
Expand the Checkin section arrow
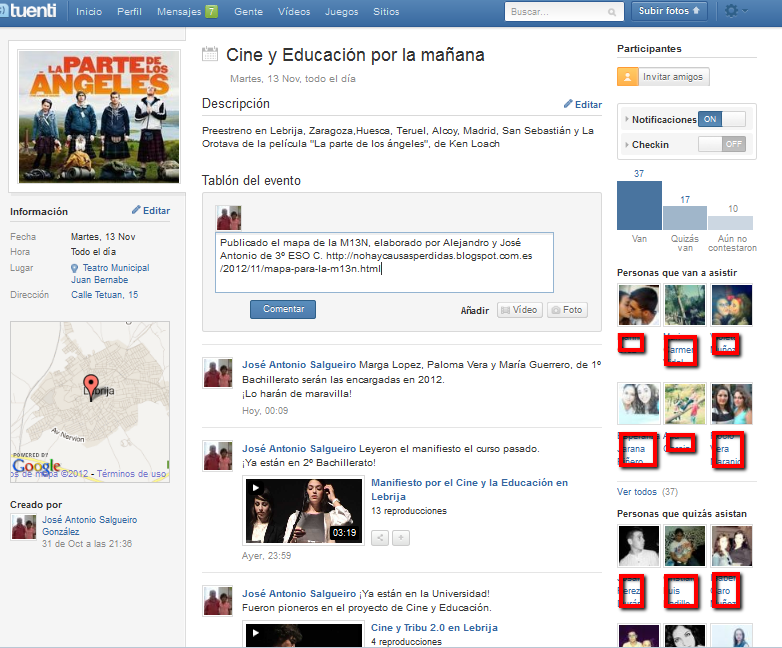pos(626,145)
